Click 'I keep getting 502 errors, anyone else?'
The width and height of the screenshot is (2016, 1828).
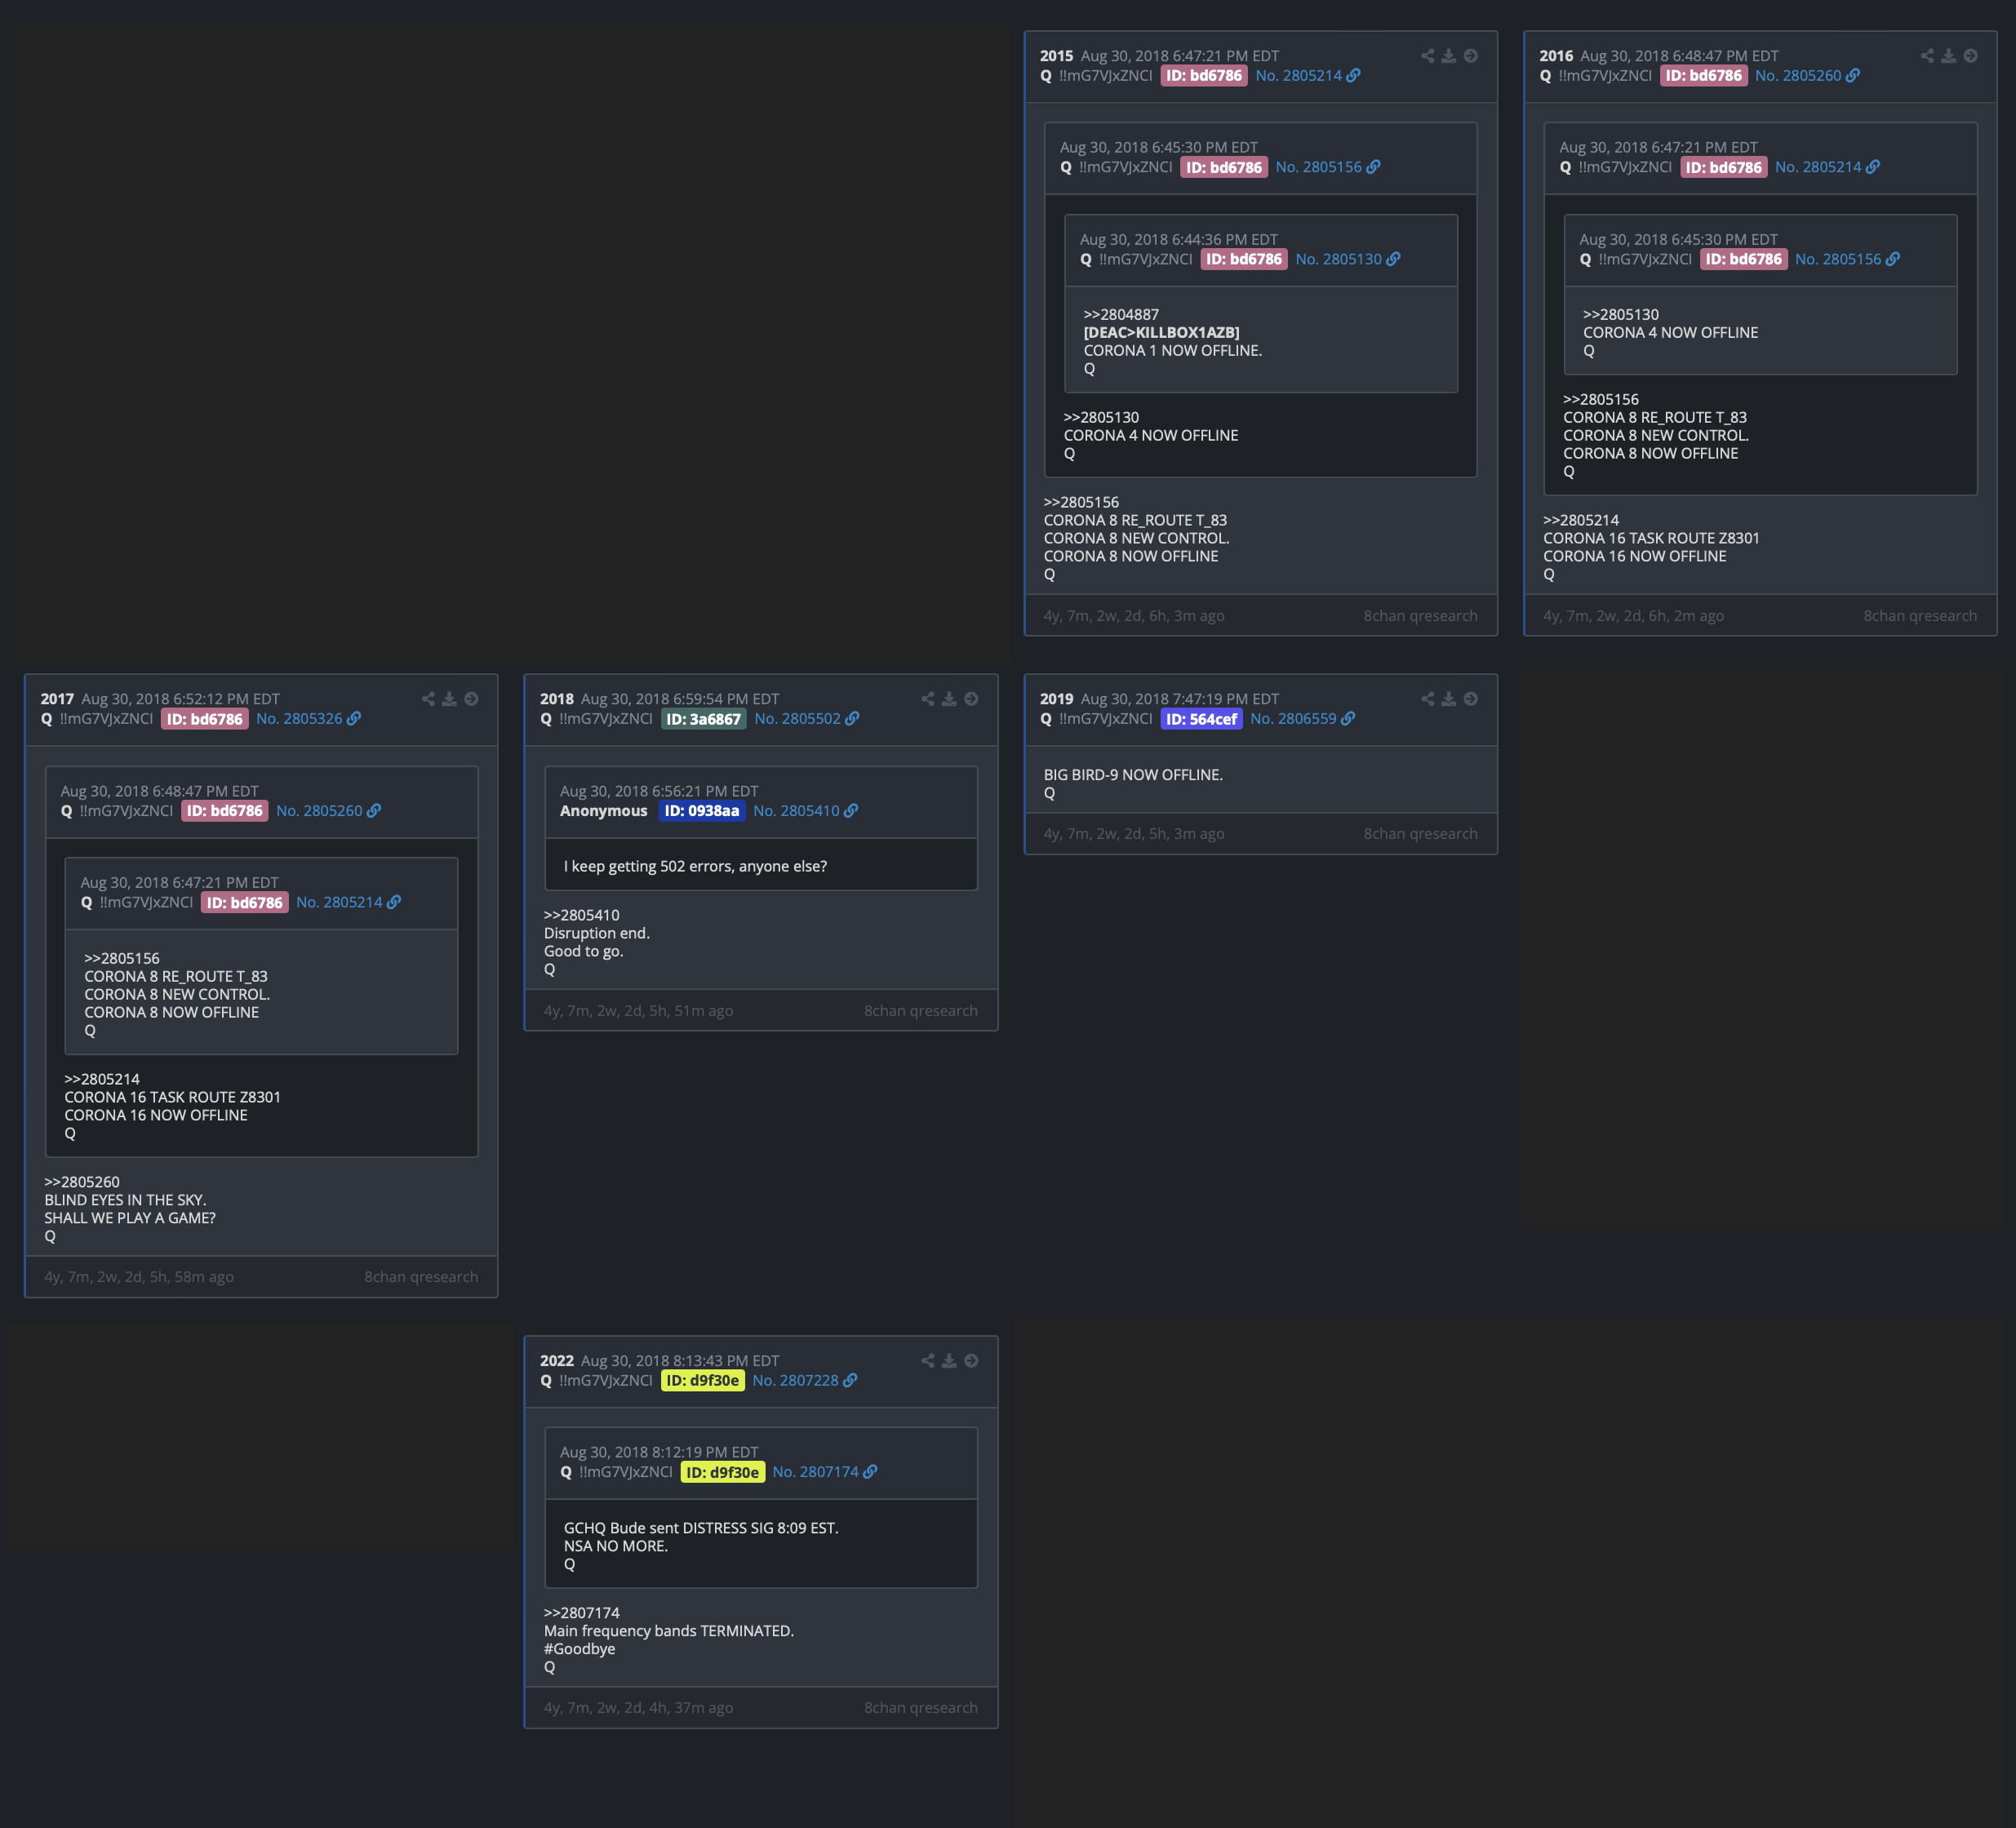tap(695, 867)
